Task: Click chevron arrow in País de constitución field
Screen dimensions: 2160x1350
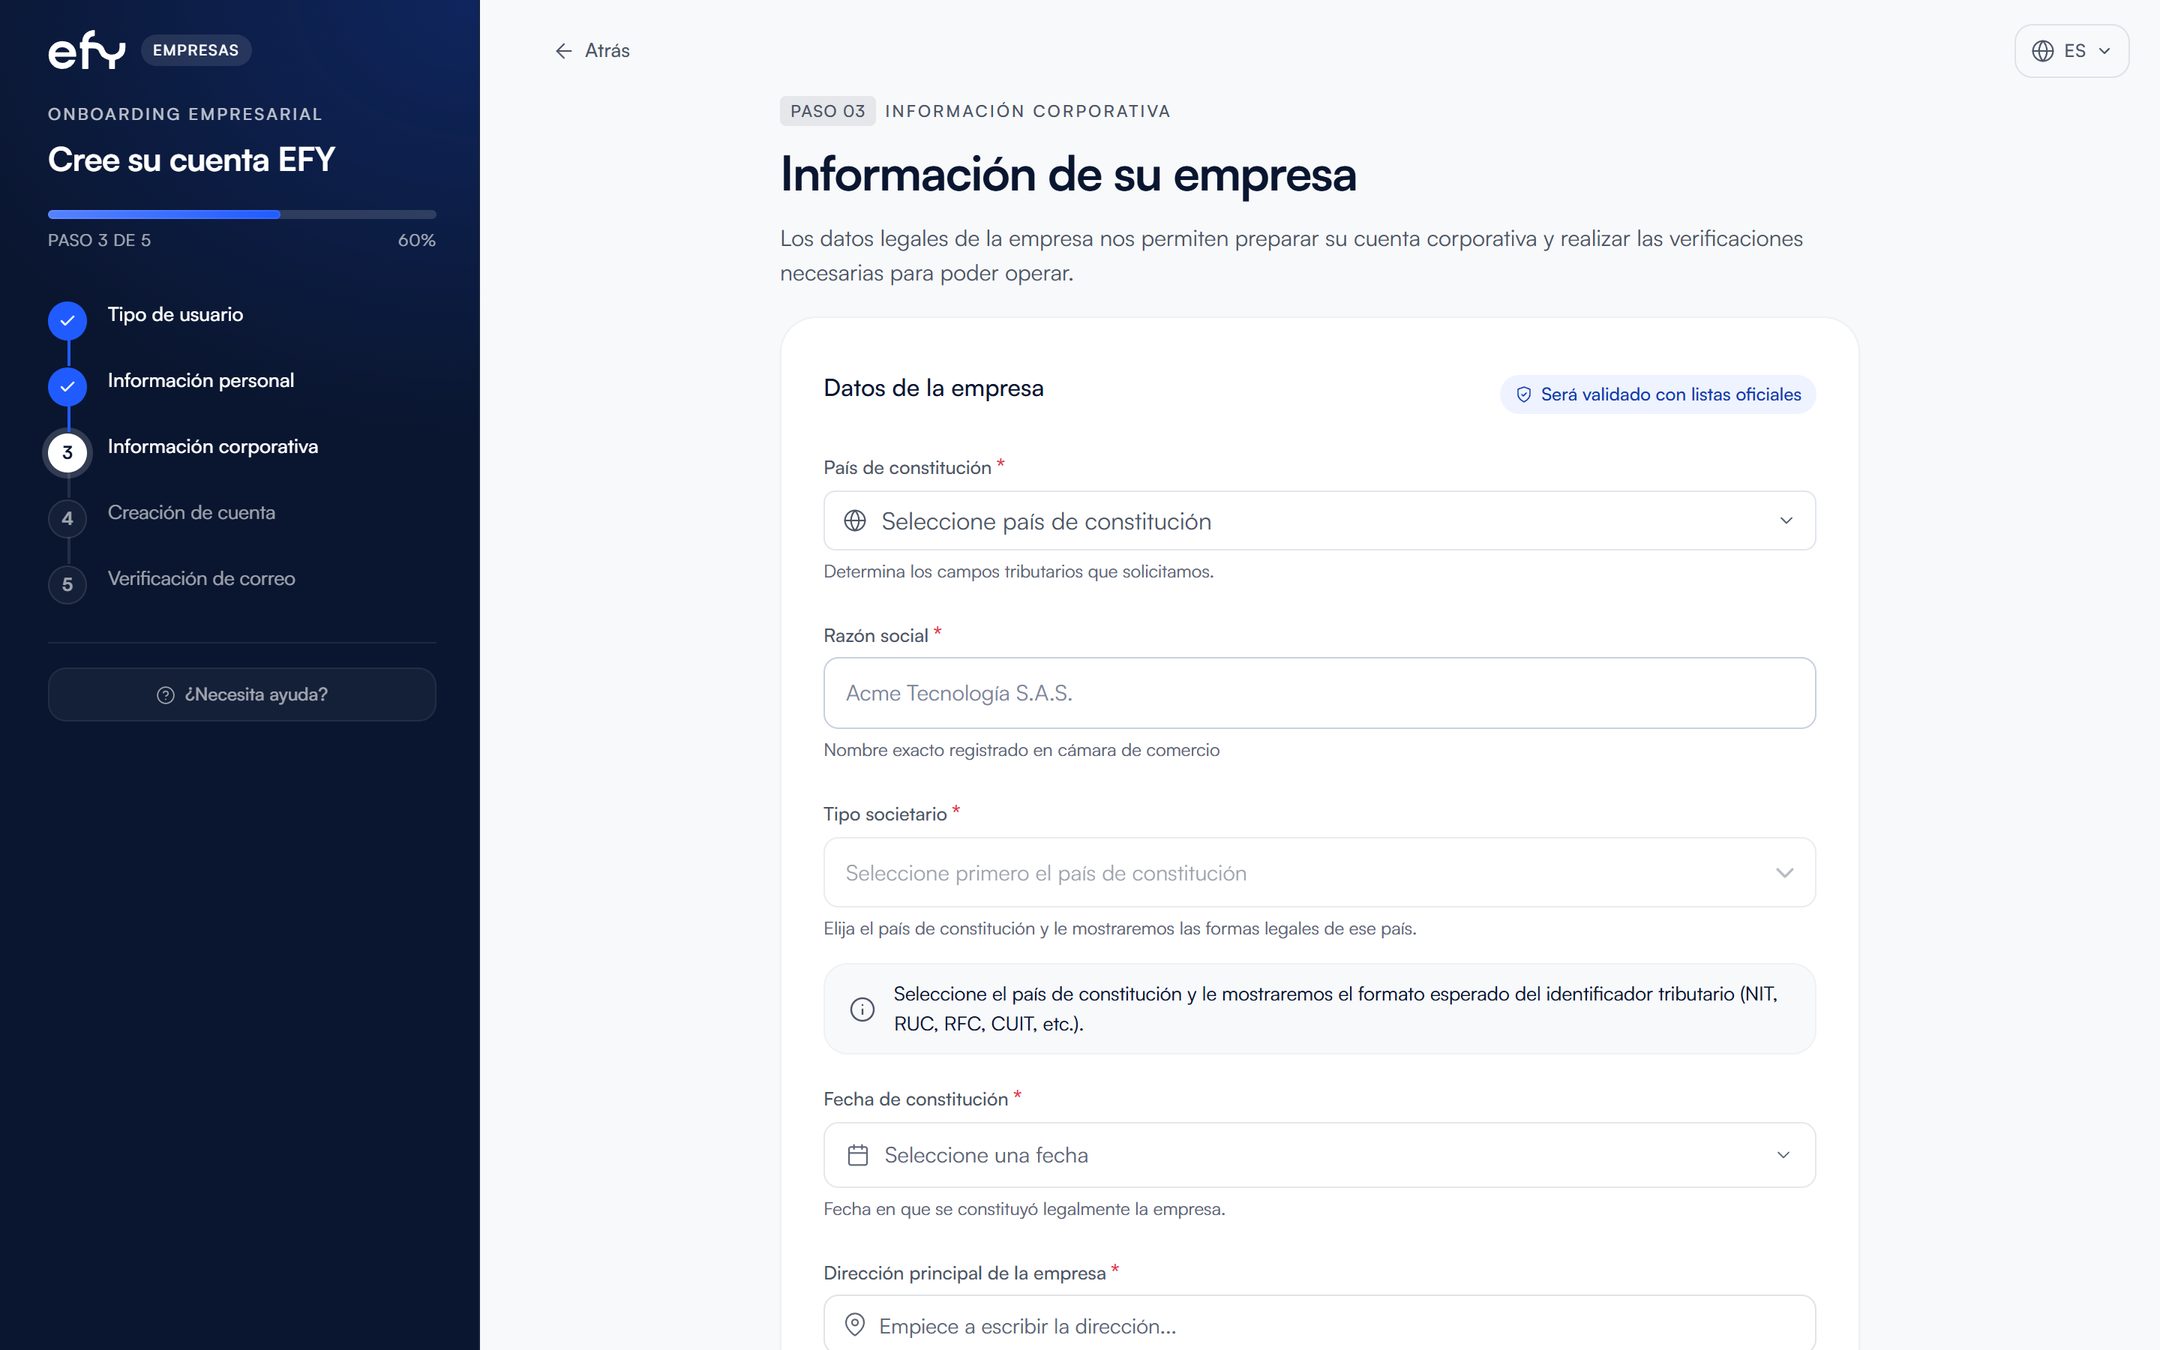Action: [x=1786, y=521]
